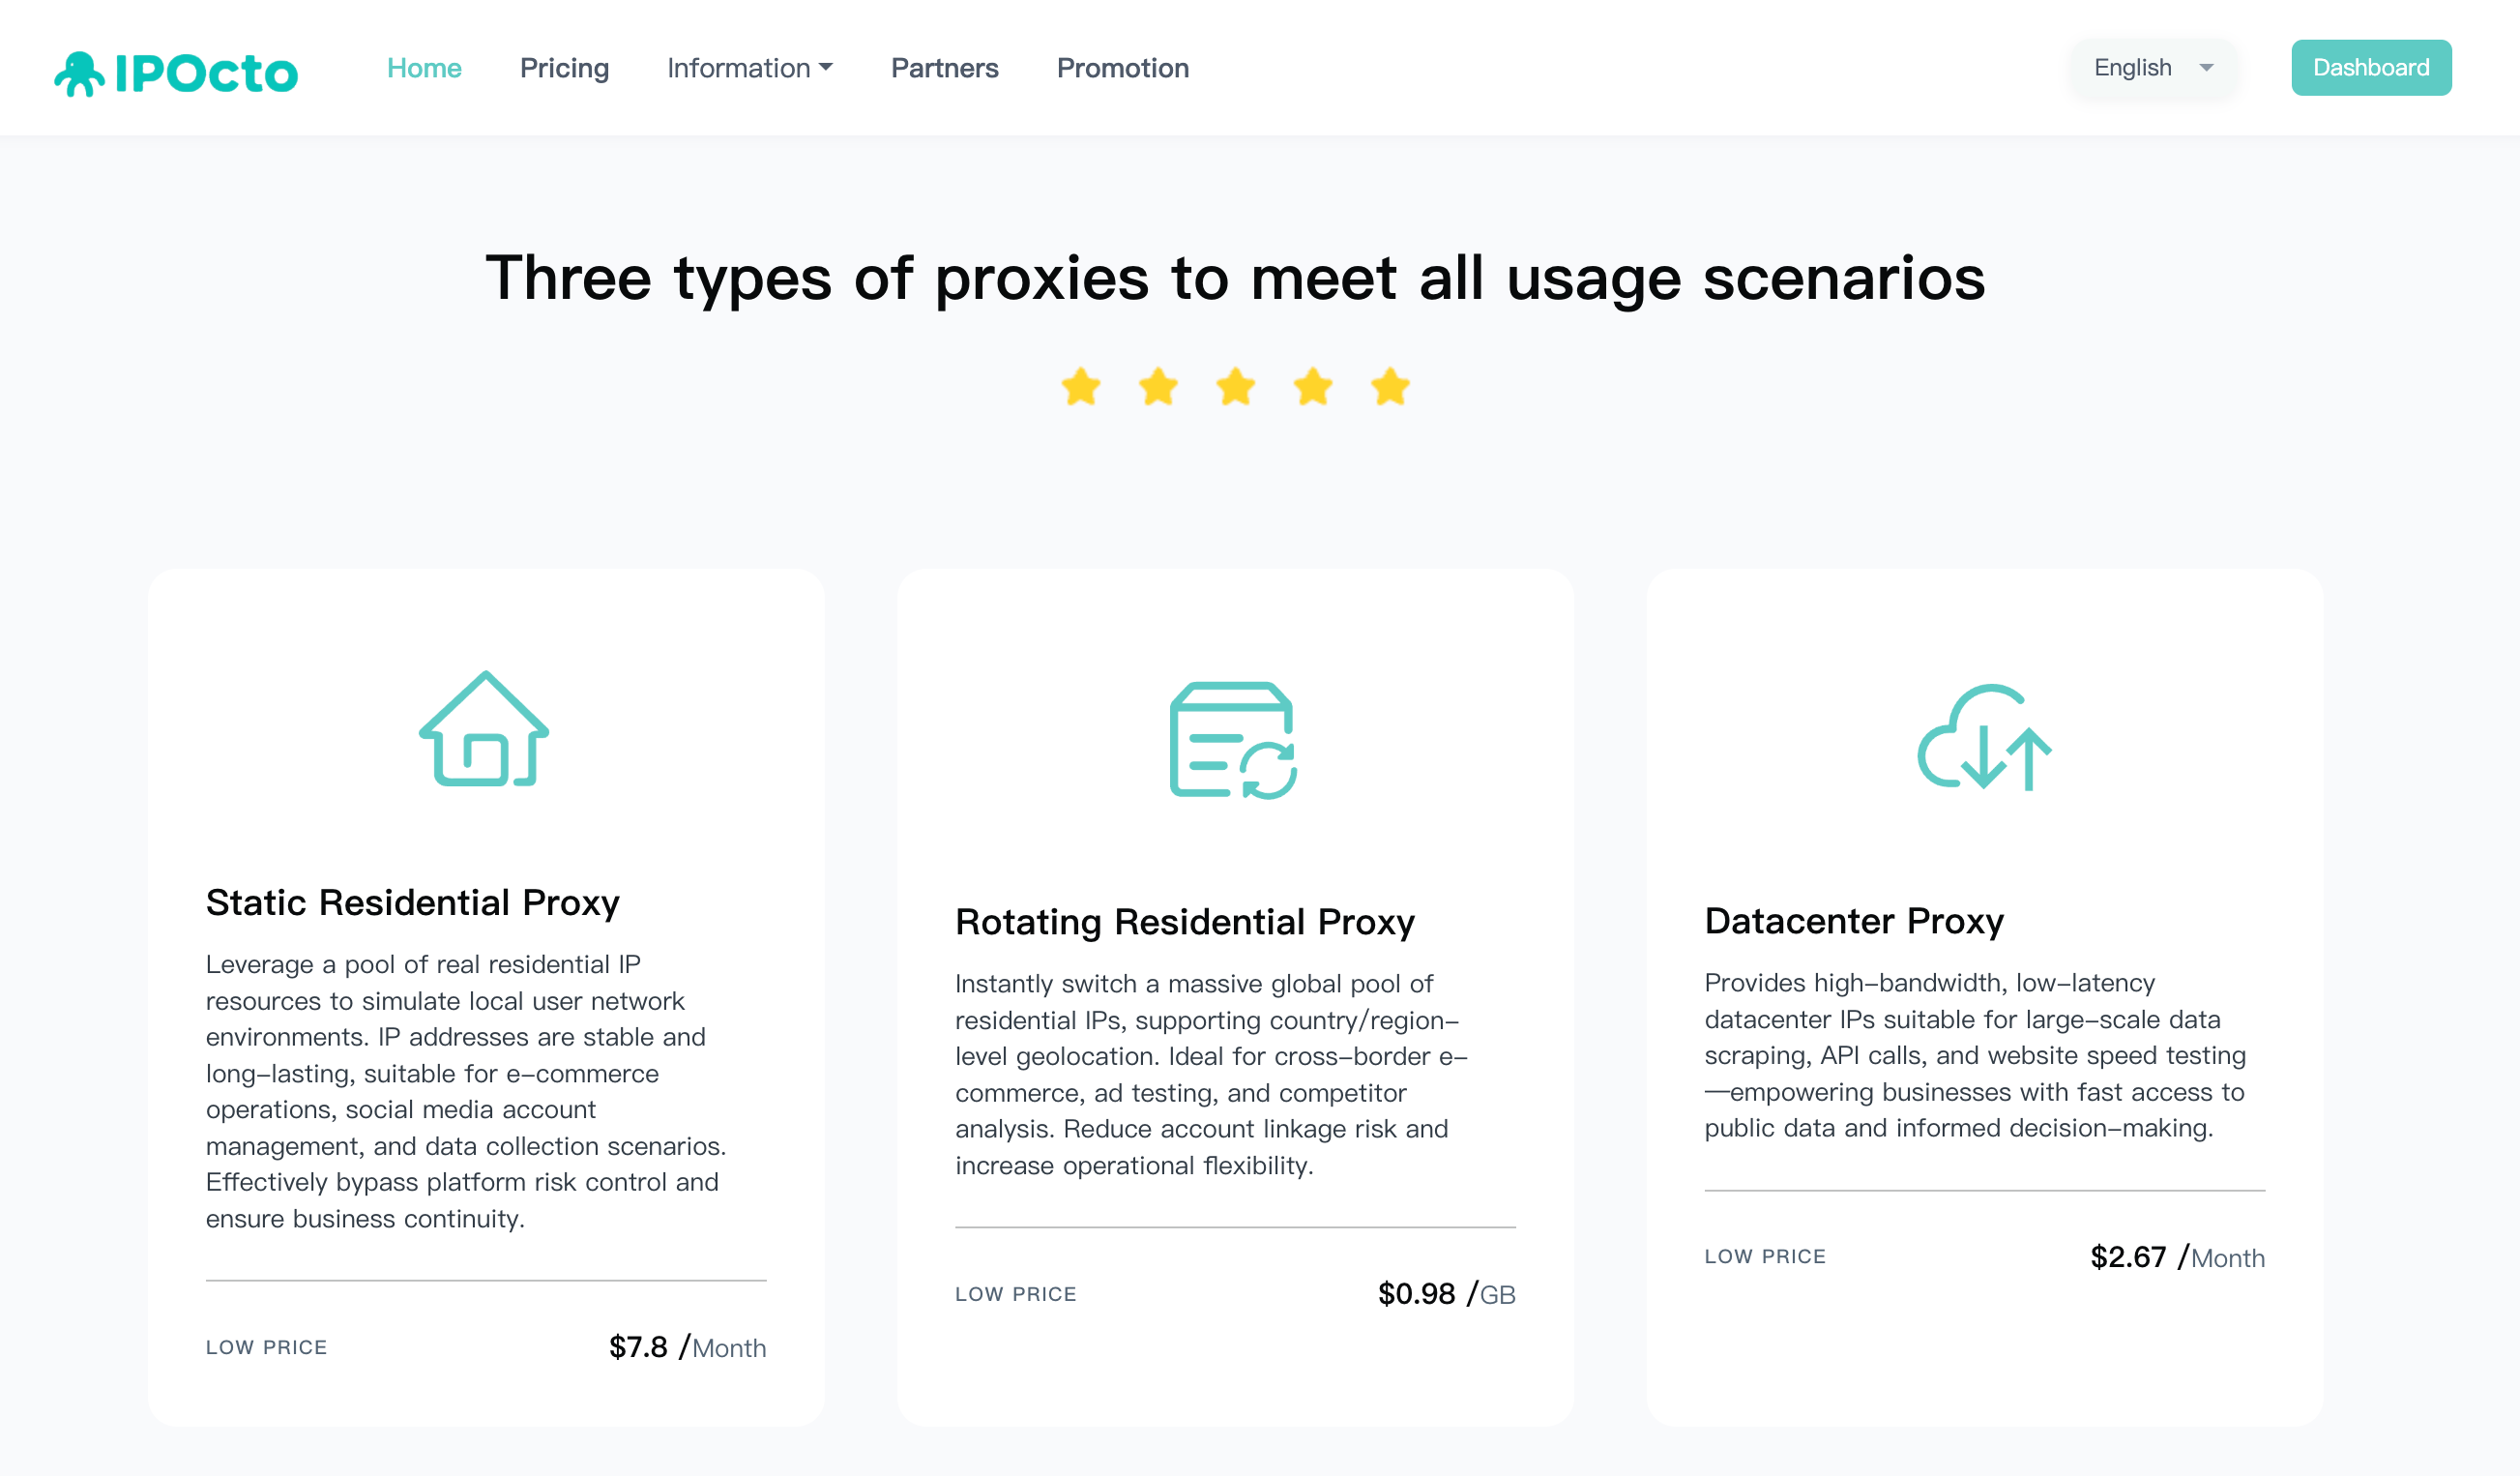Image resolution: width=2520 pixels, height=1476 pixels.
Task: Click the middle yellow rating star
Action: point(1236,387)
